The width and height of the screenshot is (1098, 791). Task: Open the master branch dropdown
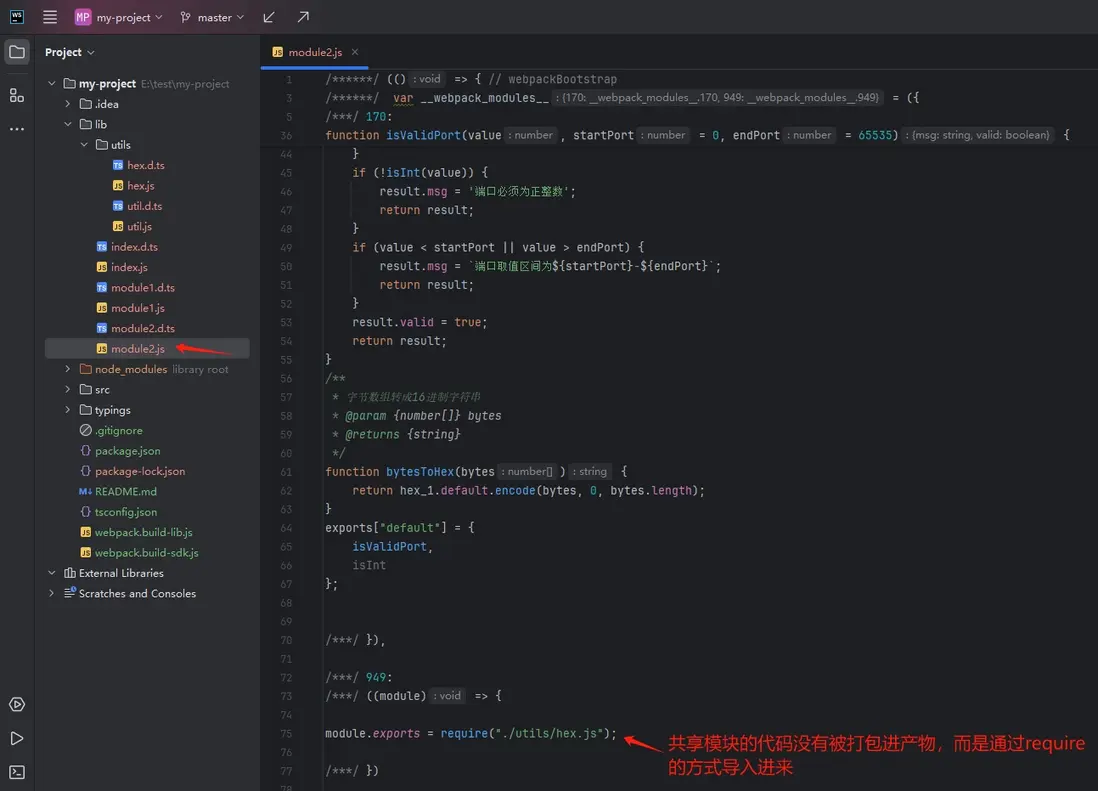click(213, 17)
